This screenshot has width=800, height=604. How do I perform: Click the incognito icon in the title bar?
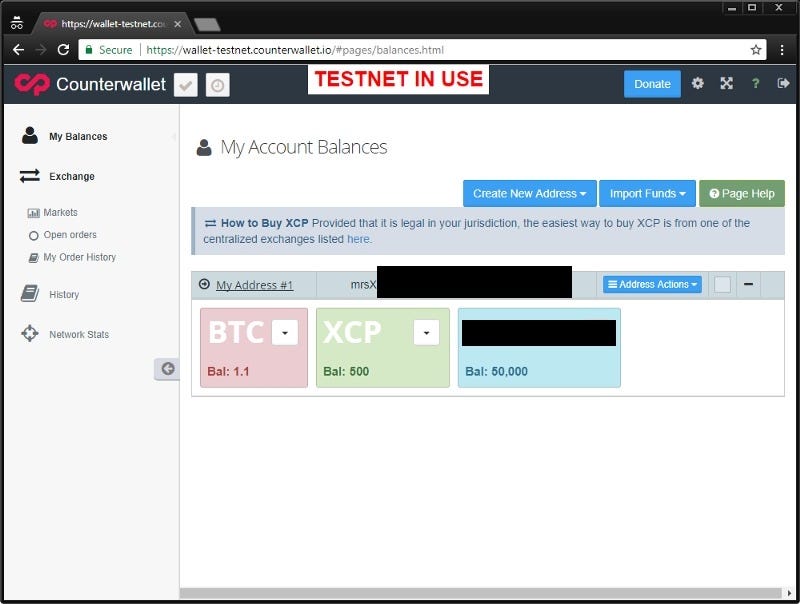click(x=17, y=23)
